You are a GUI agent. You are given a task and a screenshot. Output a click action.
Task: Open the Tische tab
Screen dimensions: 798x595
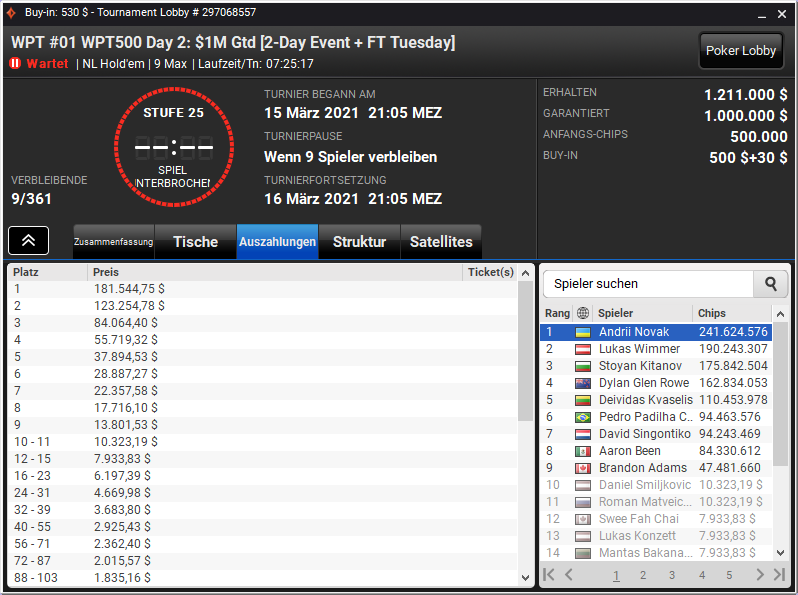195,242
